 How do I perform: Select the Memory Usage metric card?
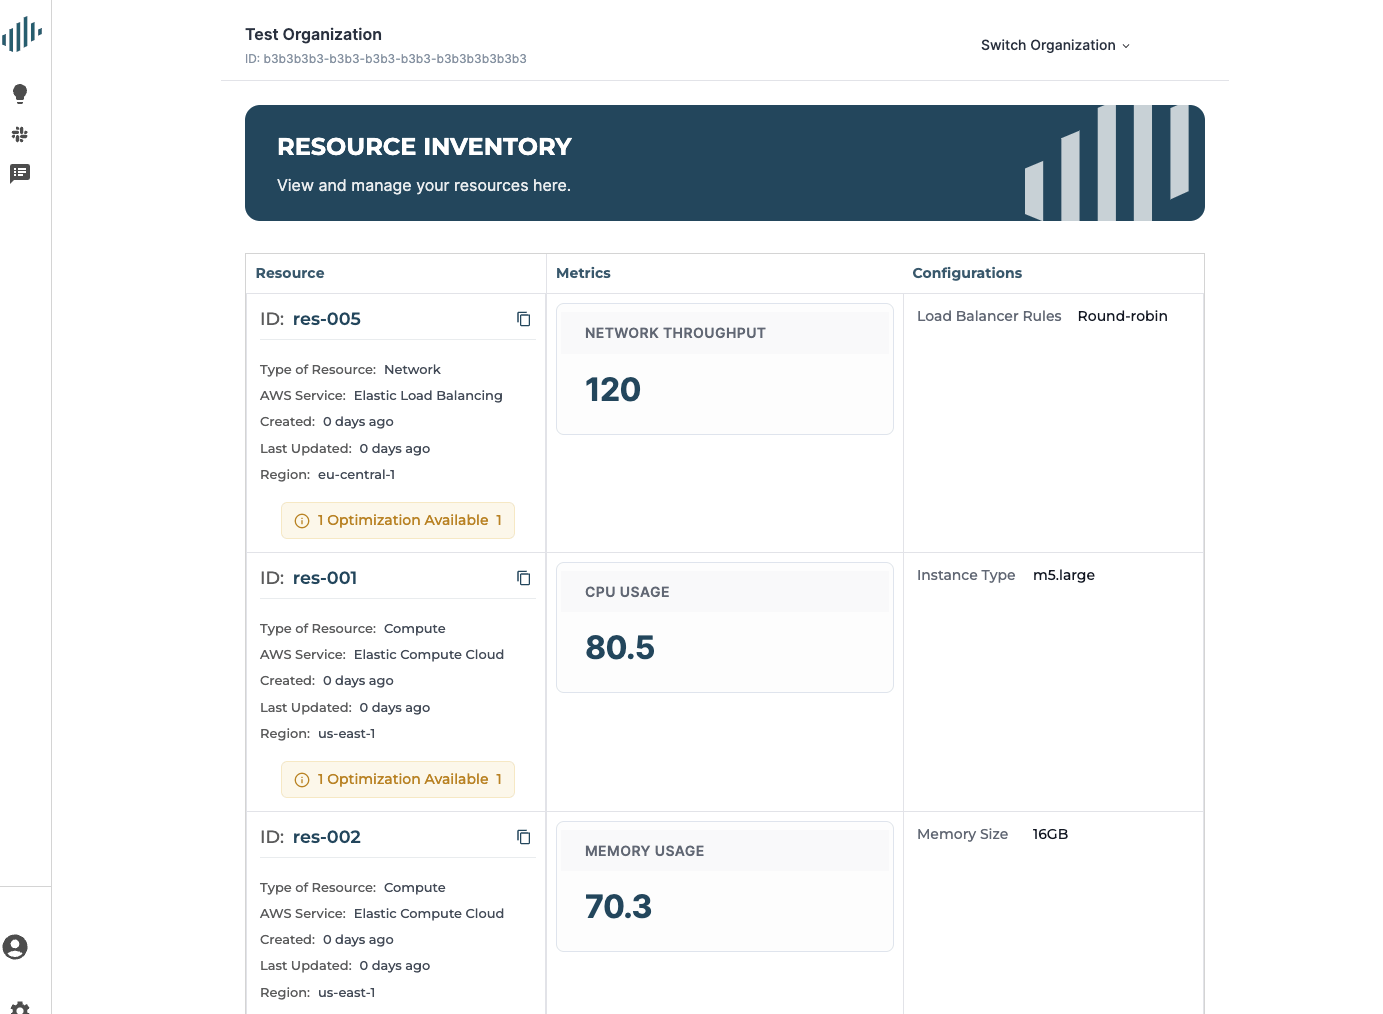725,886
